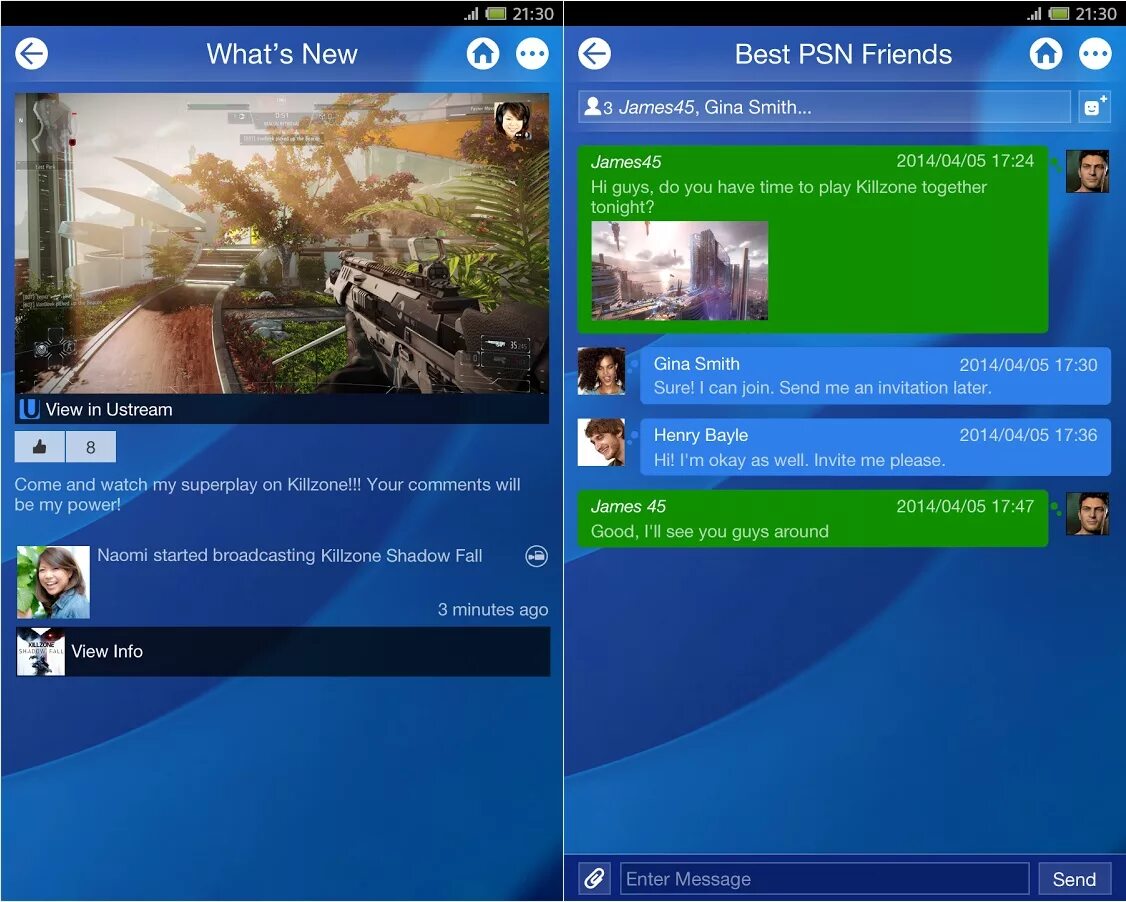
Task: Select Henry Bayle's message bubble
Action: [875, 447]
